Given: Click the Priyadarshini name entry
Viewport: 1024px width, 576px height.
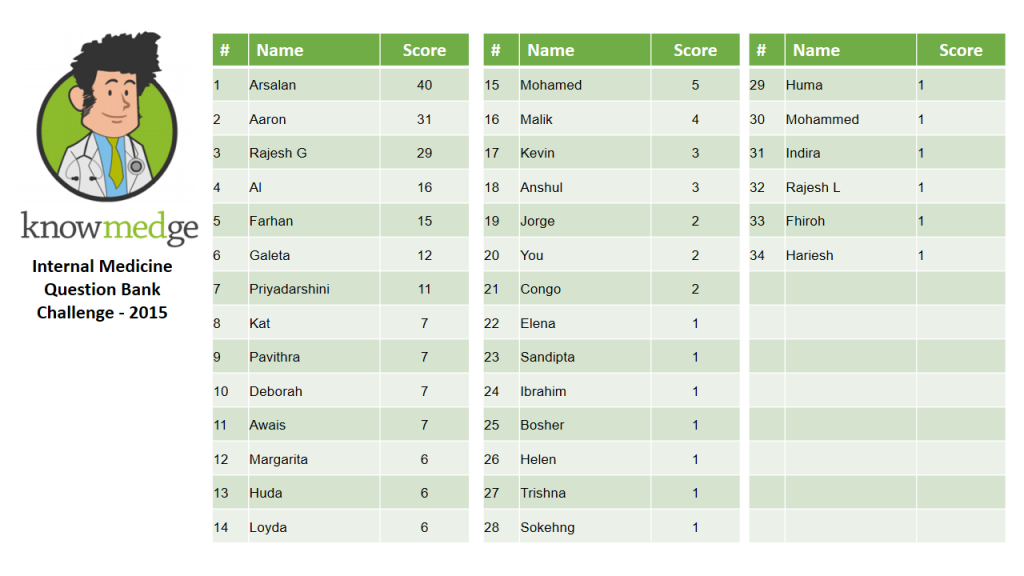Looking at the screenshot, I should [289, 289].
